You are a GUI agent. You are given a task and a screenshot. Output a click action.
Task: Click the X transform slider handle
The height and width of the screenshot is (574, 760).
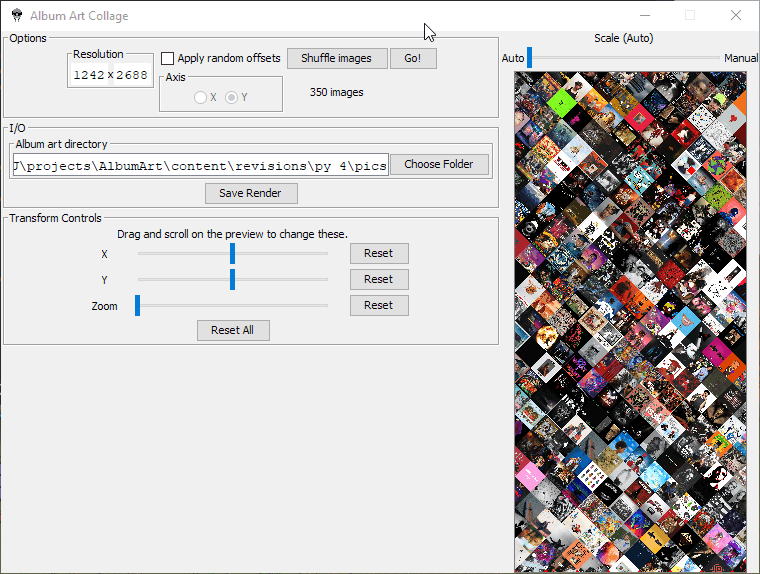(x=233, y=254)
